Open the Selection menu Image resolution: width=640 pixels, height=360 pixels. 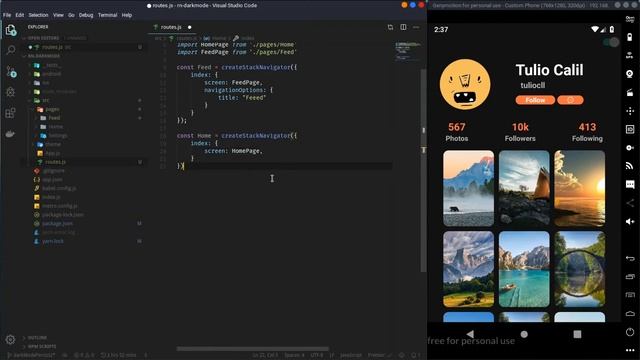(x=38, y=15)
